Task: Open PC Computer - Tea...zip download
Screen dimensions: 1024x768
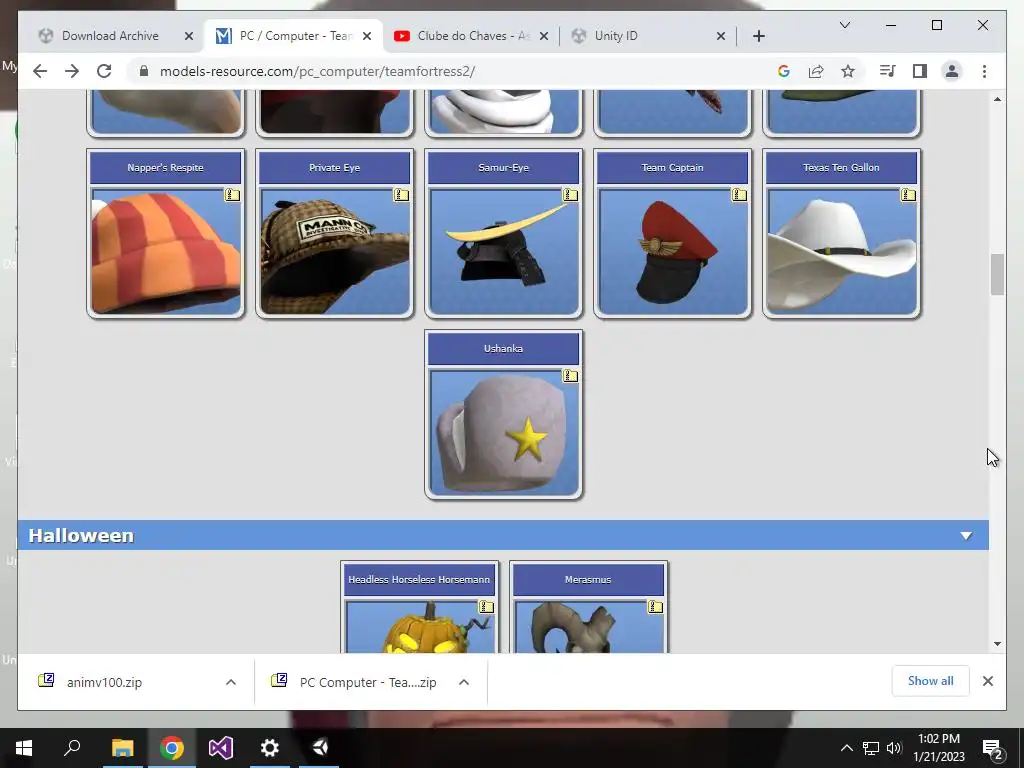Action: 368,682
